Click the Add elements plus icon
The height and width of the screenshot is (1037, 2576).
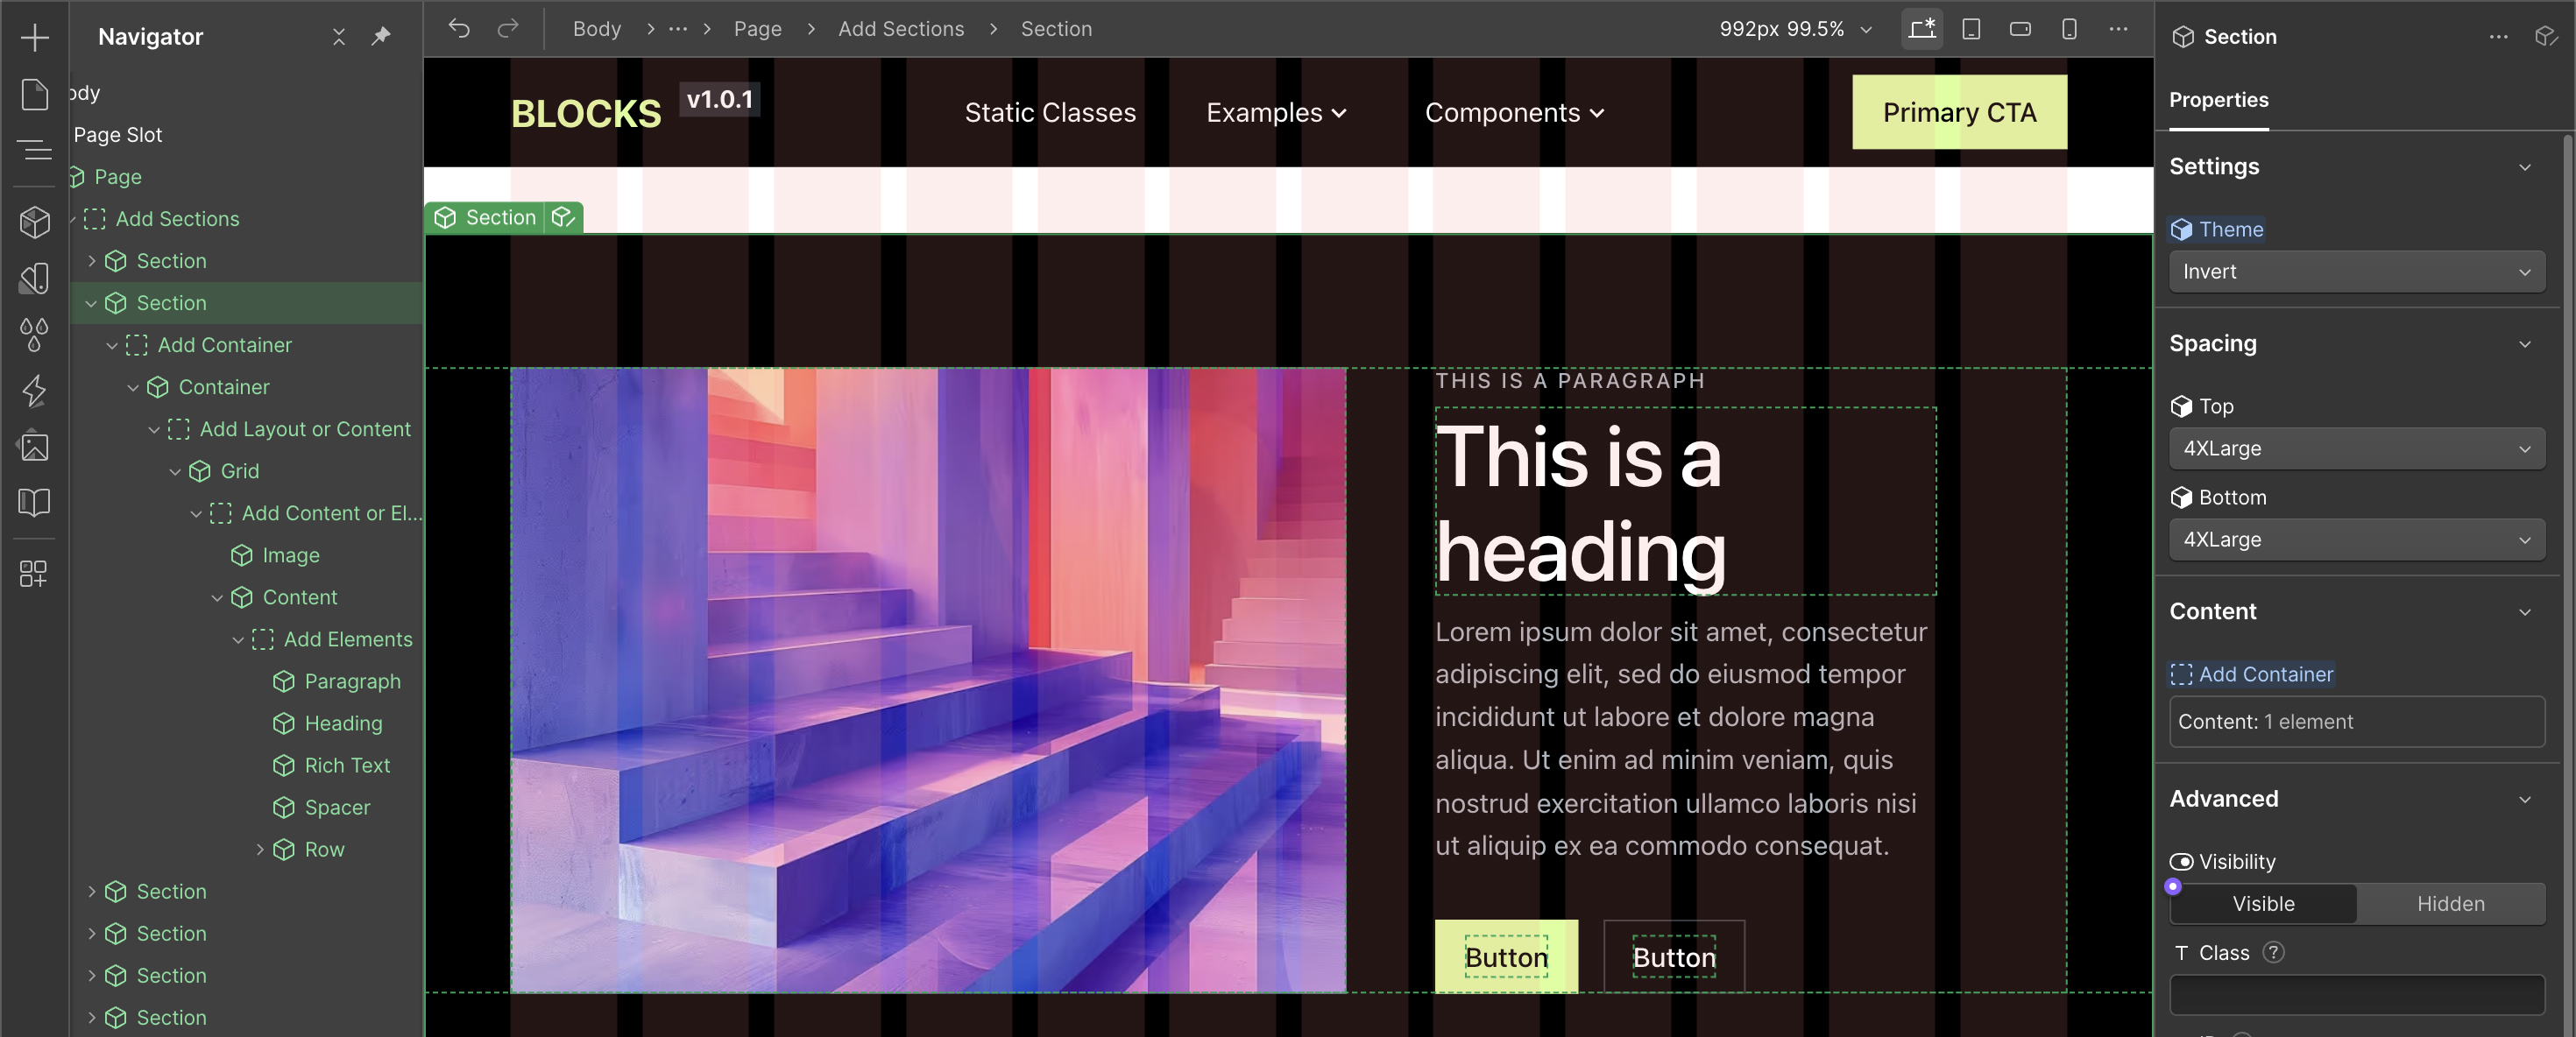point(35,38)
